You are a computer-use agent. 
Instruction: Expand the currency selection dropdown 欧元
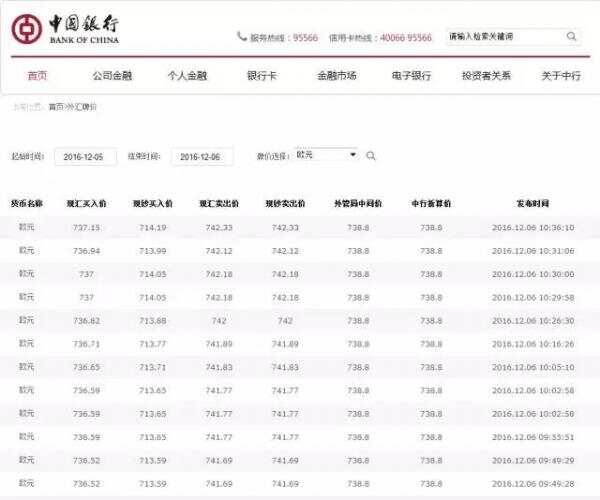pos(326,155)
